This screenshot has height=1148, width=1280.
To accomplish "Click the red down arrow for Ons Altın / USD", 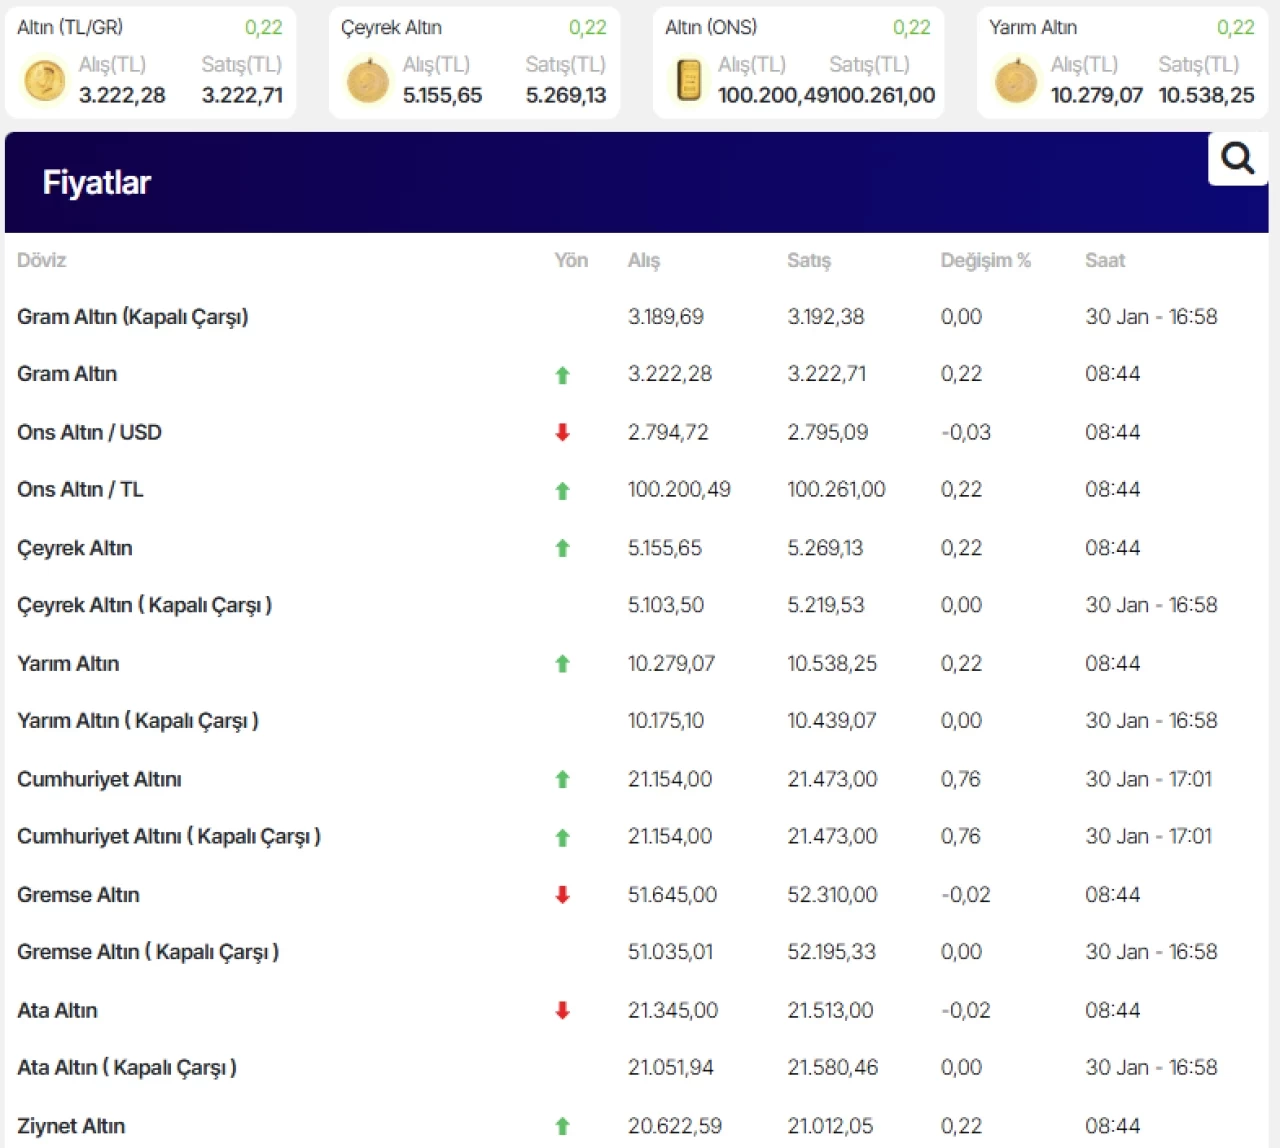I will point(562,432).
